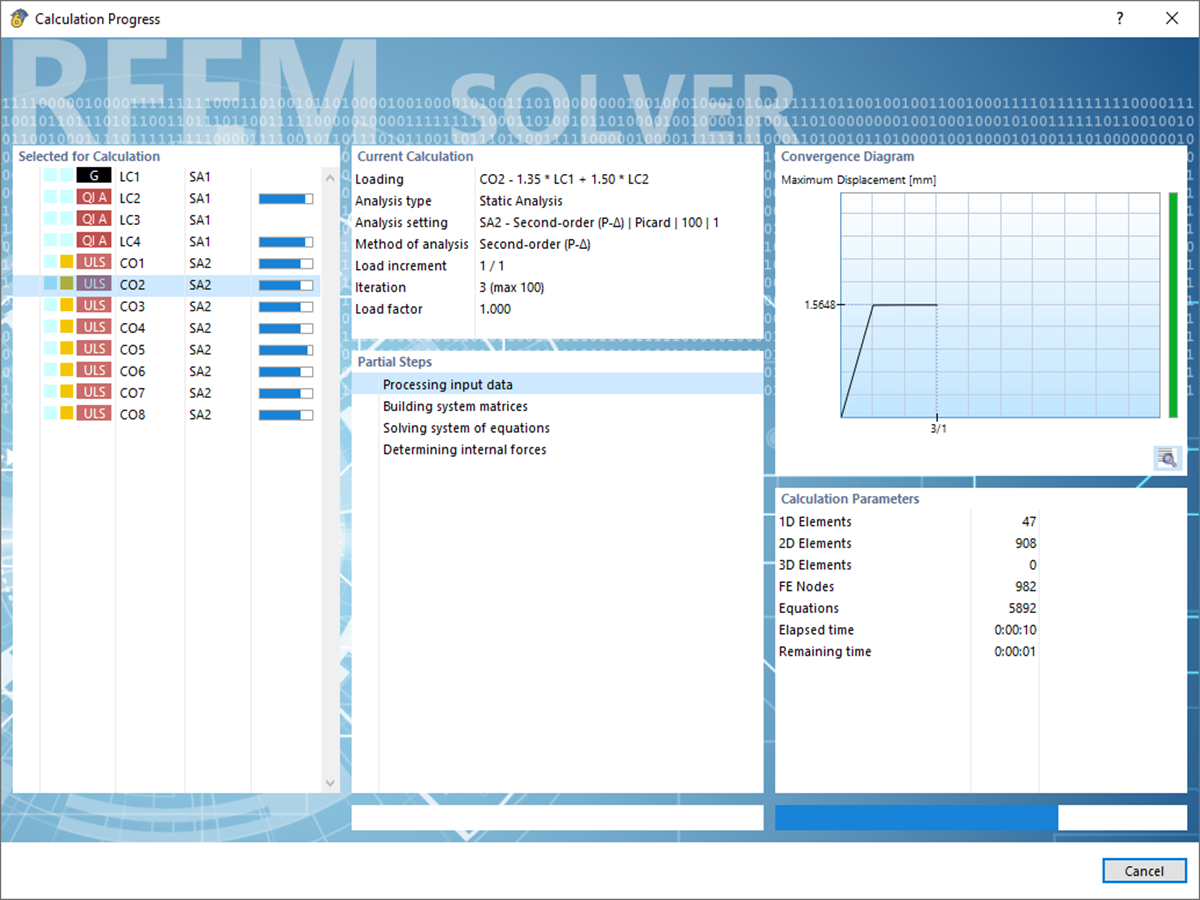
Task: Click the yellow color square for CO8
Action: pyautogui.click(x=66, y=414)
